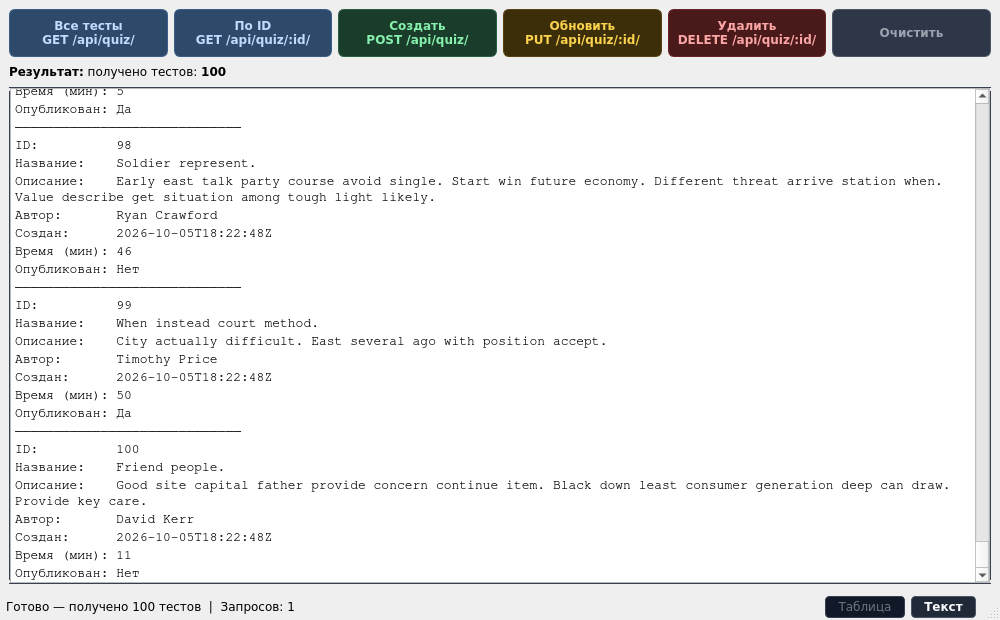The image size is (1000, 620).
Task: Click 'Удалить' DELETE /api/quiz/:id/ button
Action: [x=747, y=33]
